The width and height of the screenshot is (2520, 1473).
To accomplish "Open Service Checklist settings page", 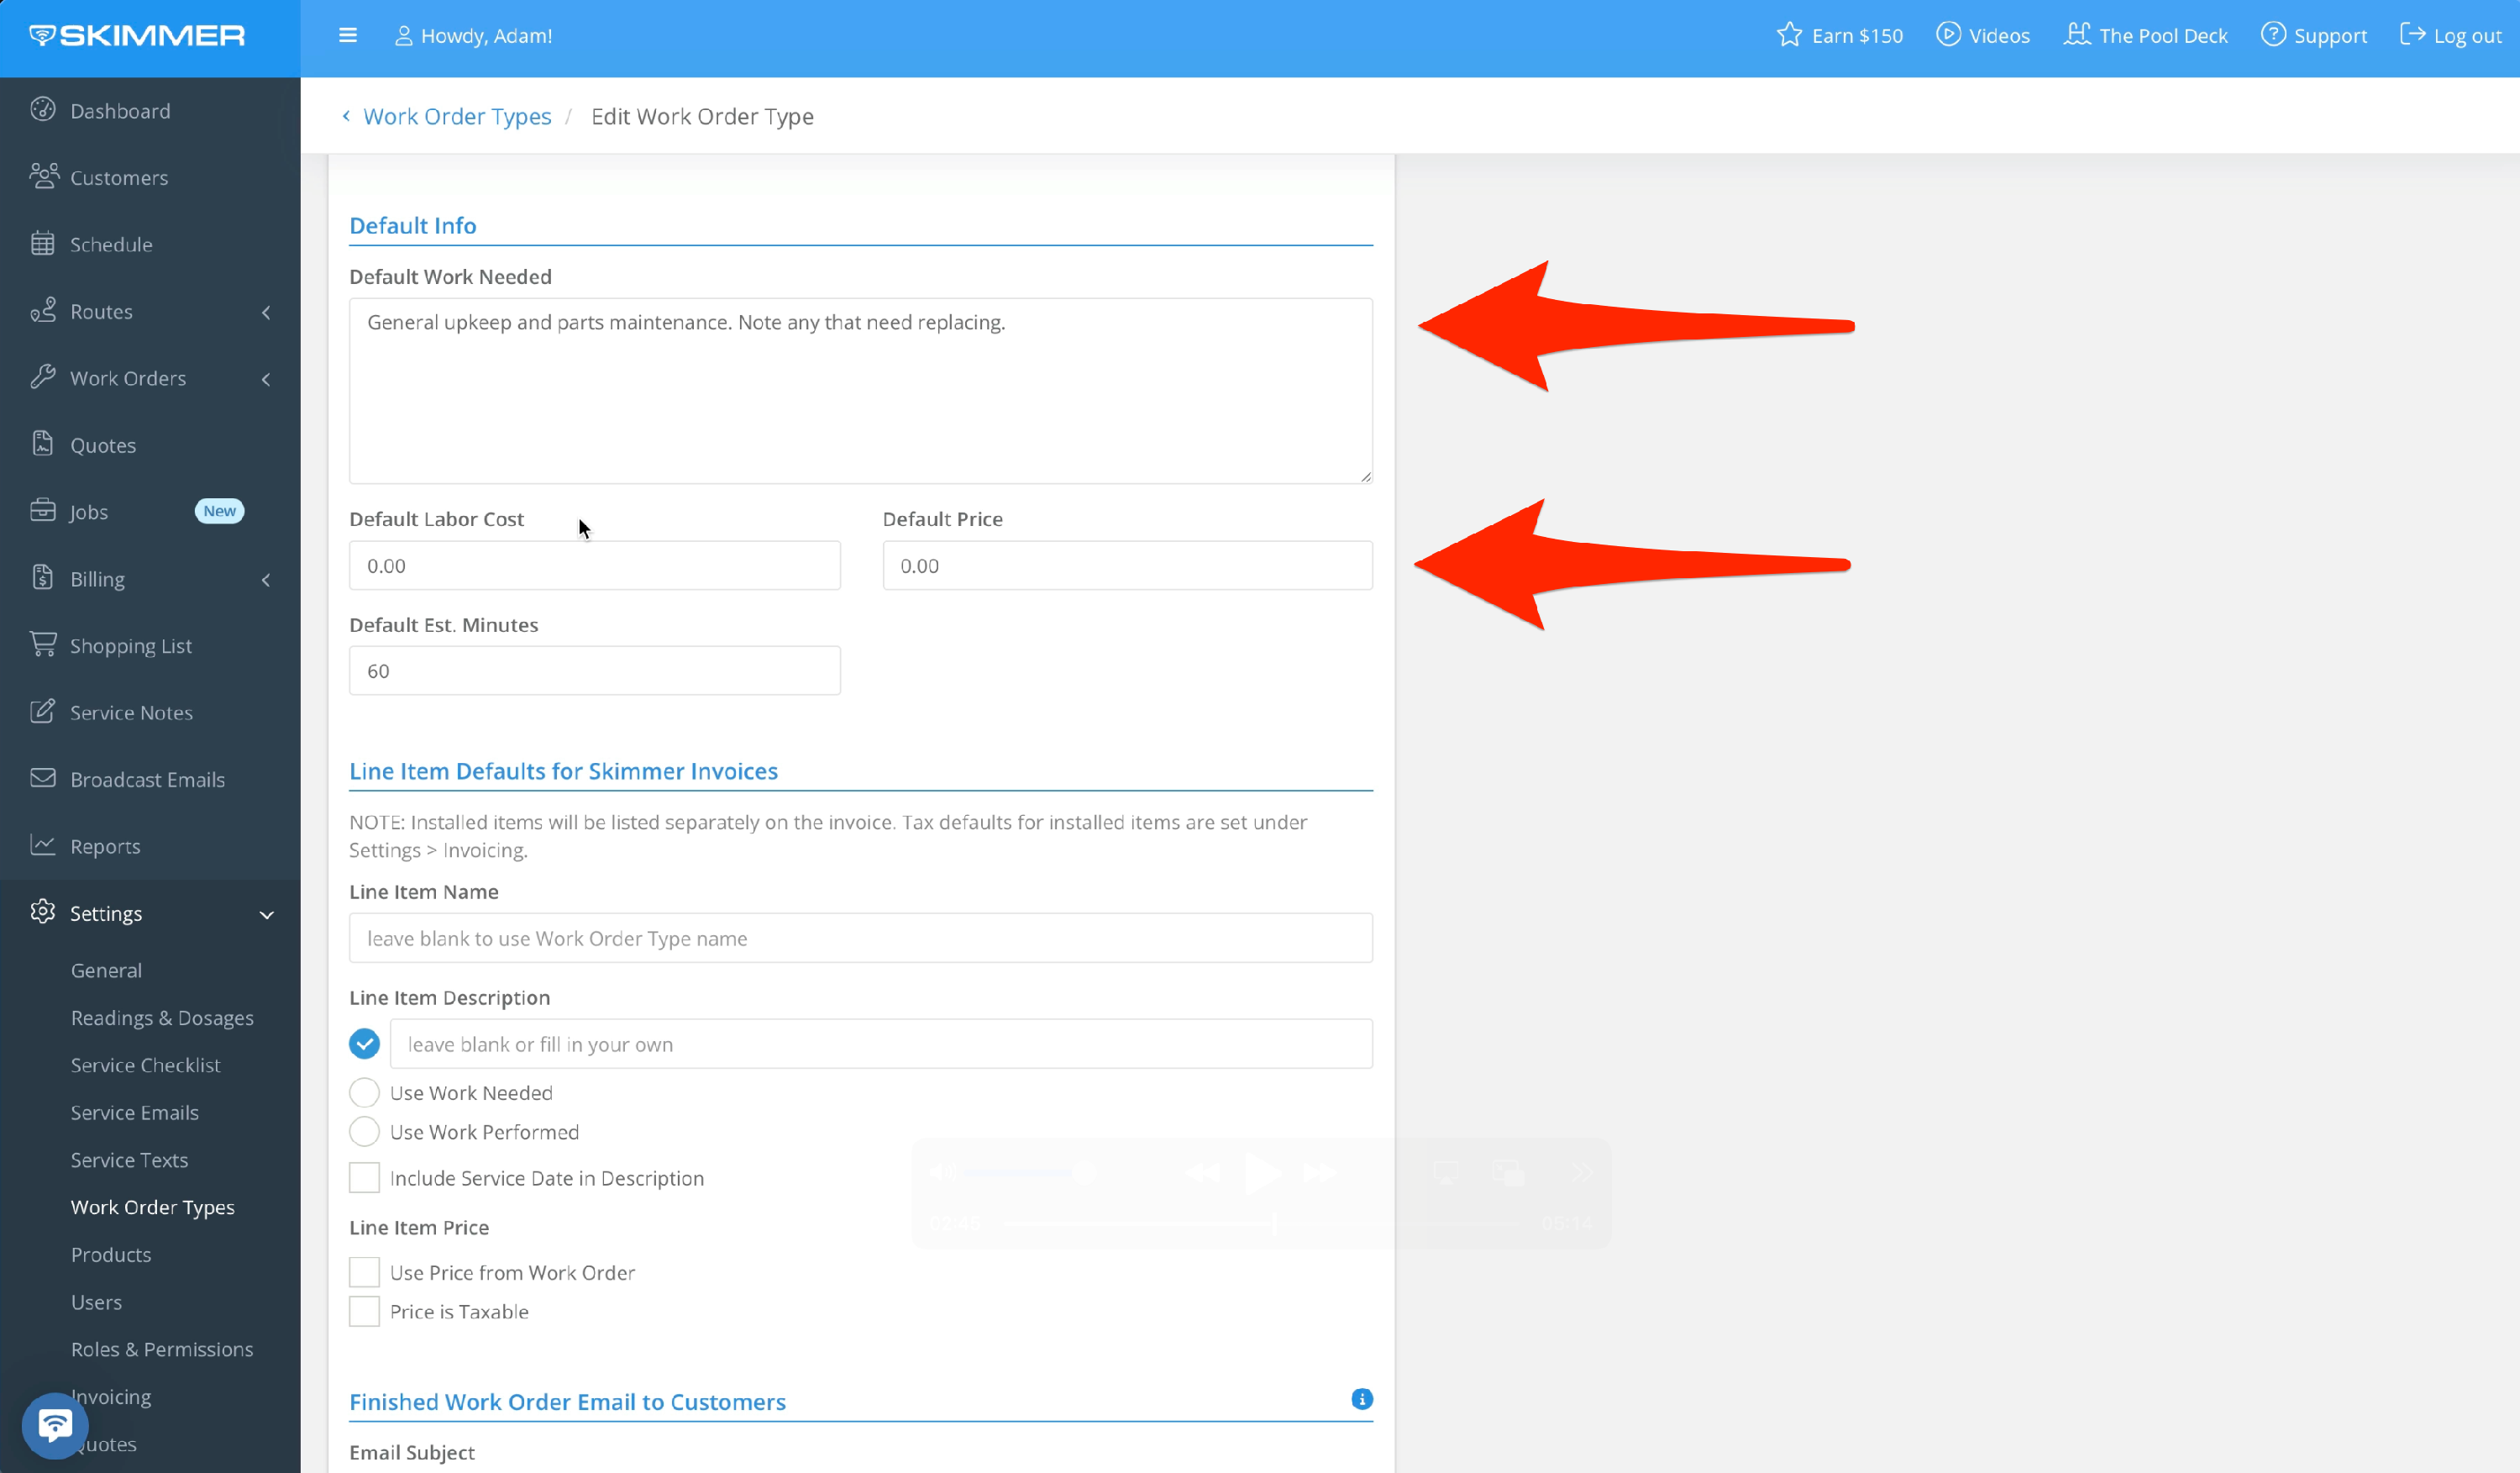I will click(x=145, y=1065).
